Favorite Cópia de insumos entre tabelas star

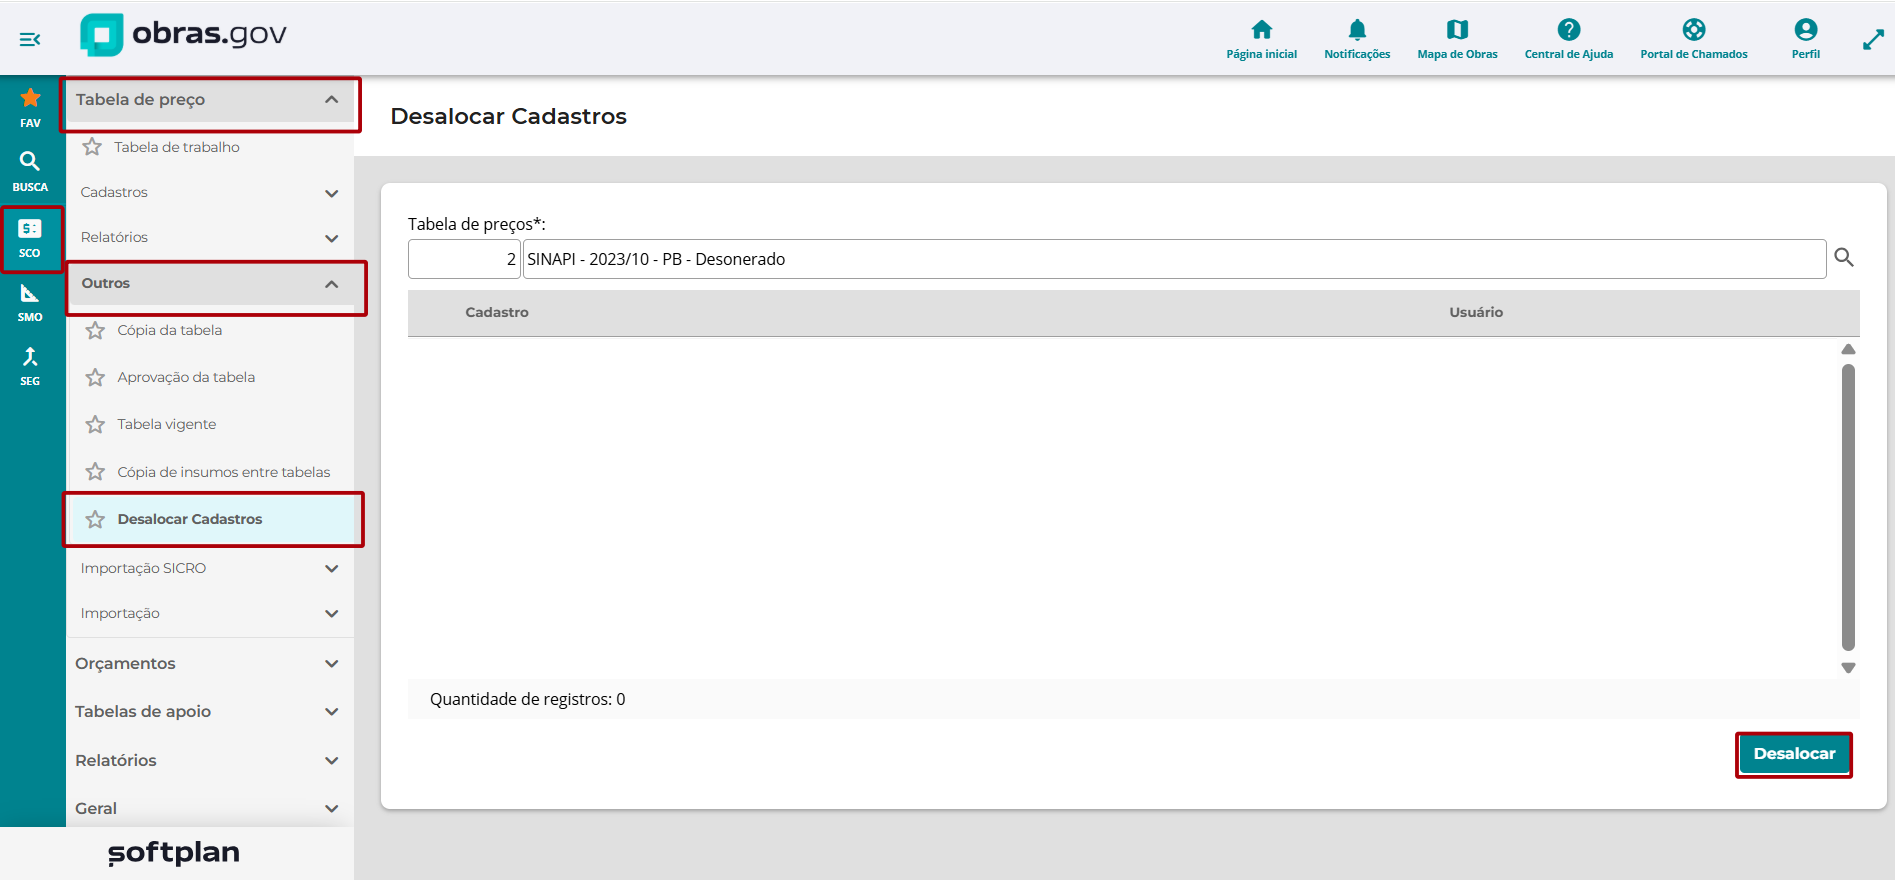(95, 471)
